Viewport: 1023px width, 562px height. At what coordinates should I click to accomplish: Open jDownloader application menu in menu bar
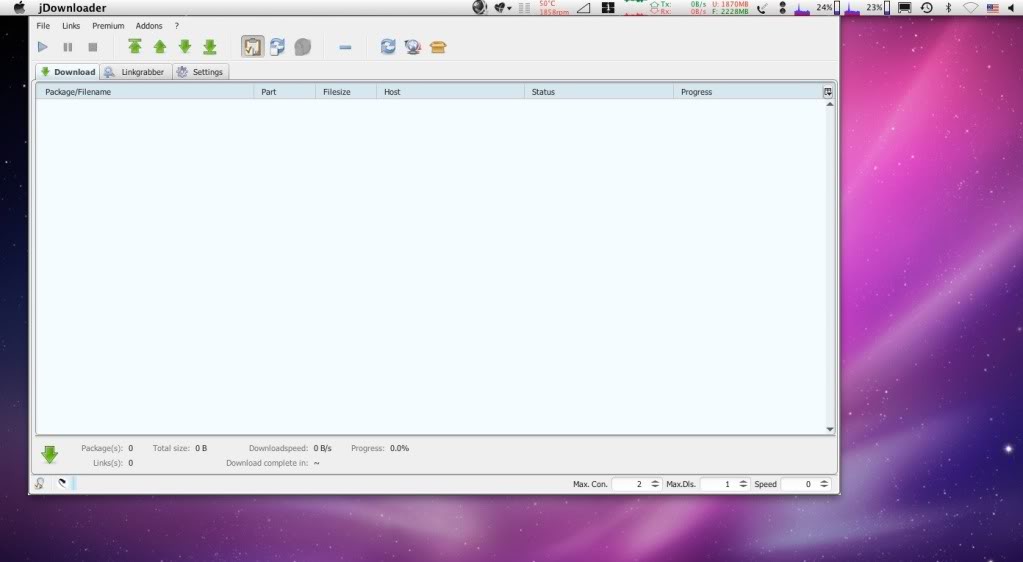tap(72, 8)
